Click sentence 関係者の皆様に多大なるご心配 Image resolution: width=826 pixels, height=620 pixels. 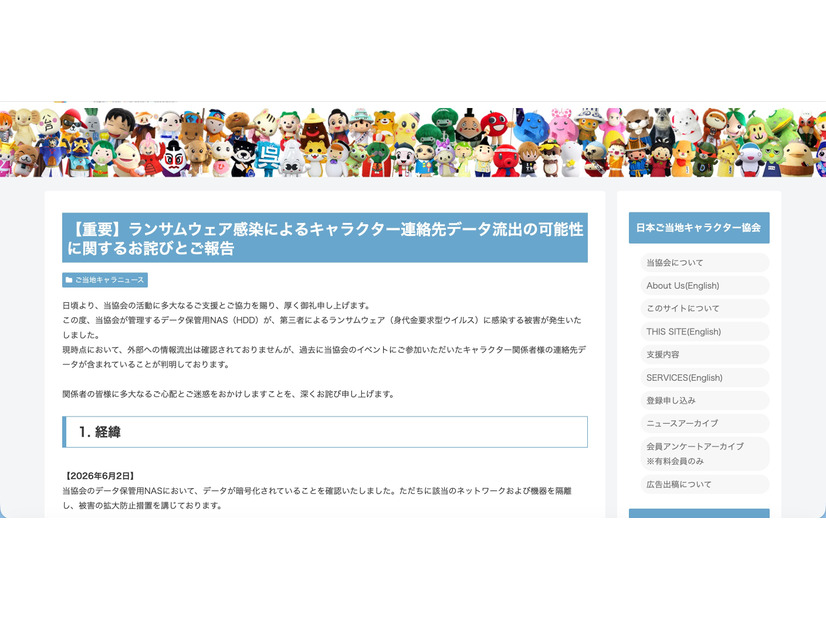(x=229, y=394)
